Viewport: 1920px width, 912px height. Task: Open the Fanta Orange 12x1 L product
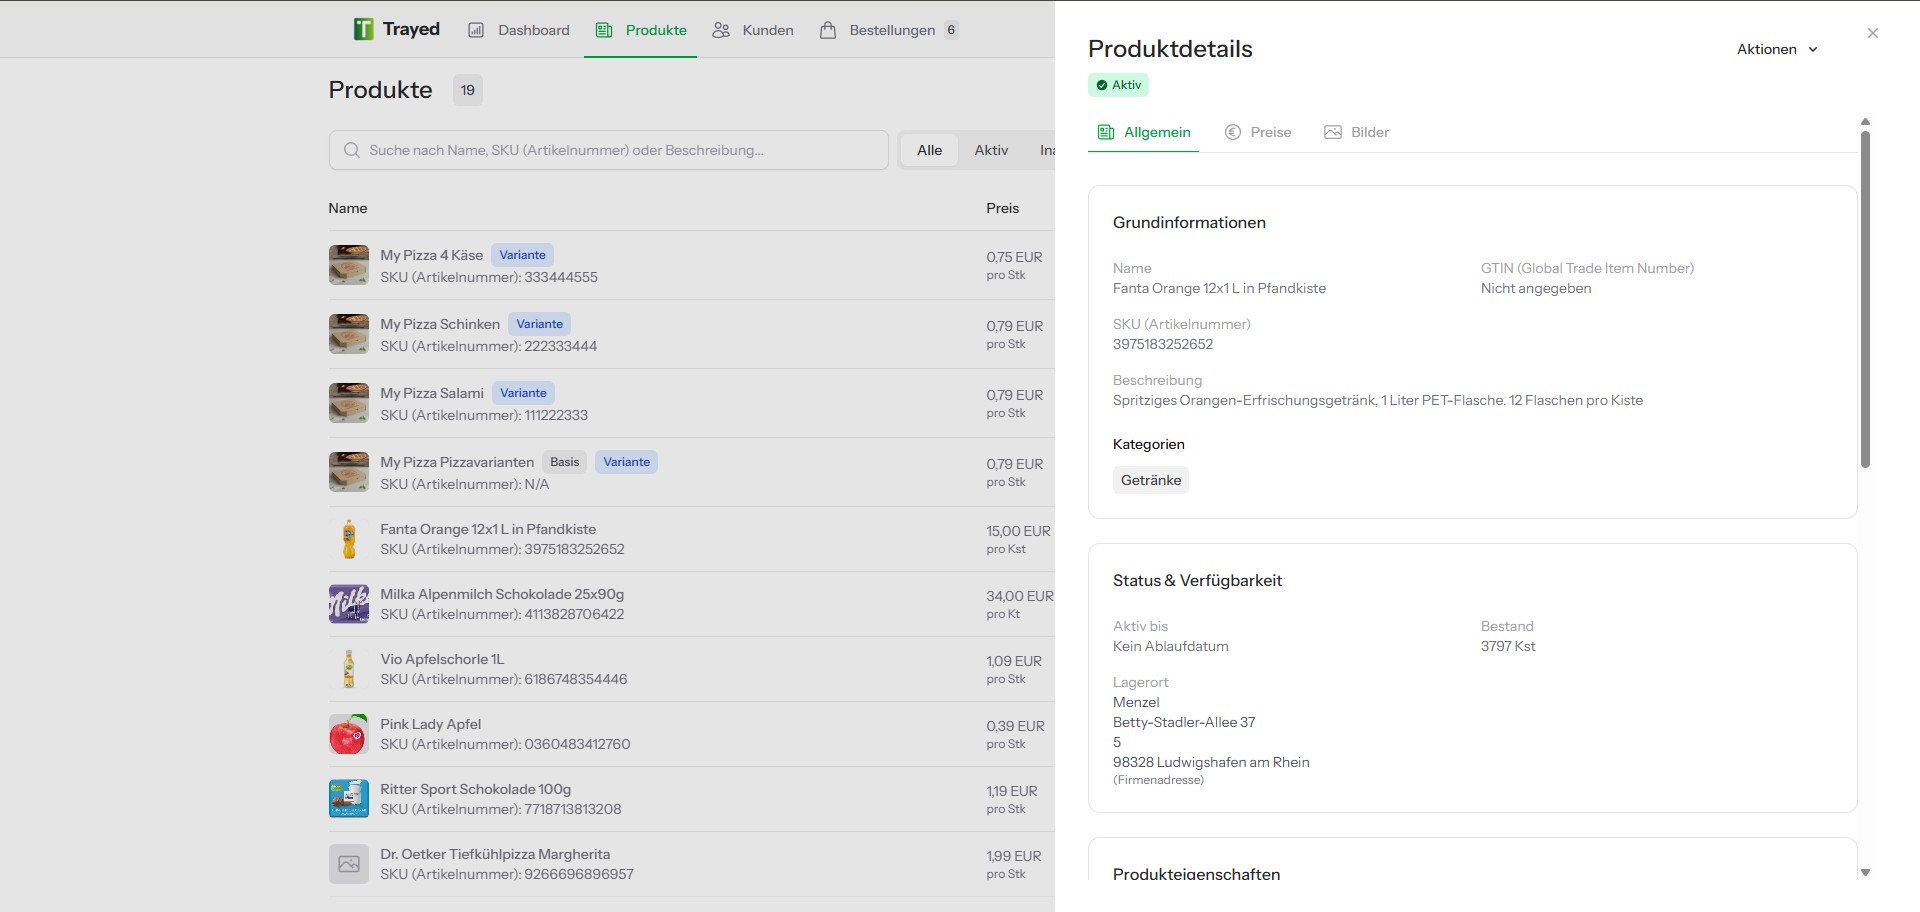[487, 529]
